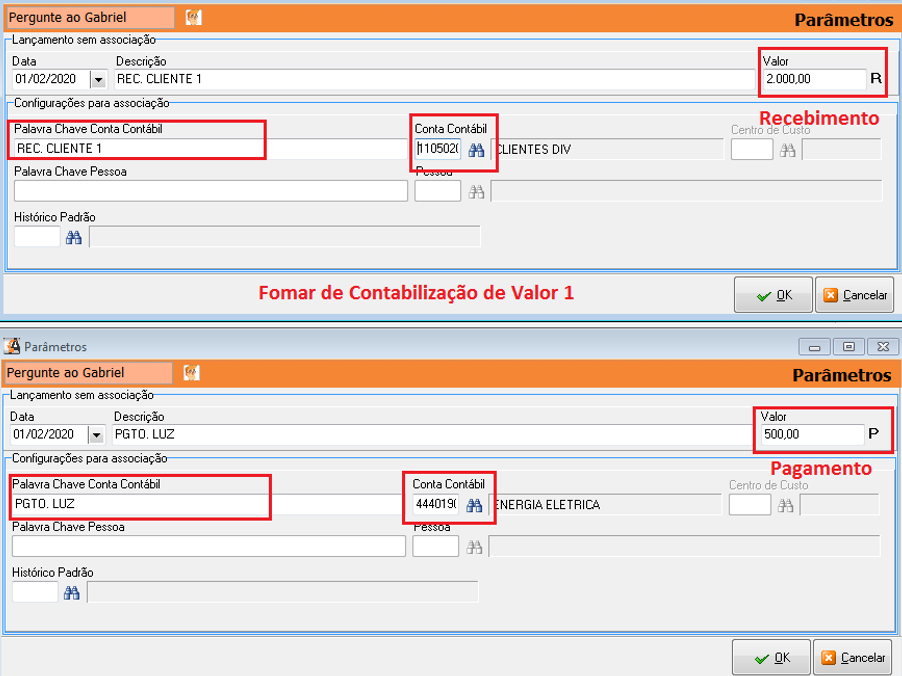Click Histórico Padrão binoculars in the REC. CLIENTE 1 dialog
902x676 pixels.
pyautogui.click(x=74, y=238)
